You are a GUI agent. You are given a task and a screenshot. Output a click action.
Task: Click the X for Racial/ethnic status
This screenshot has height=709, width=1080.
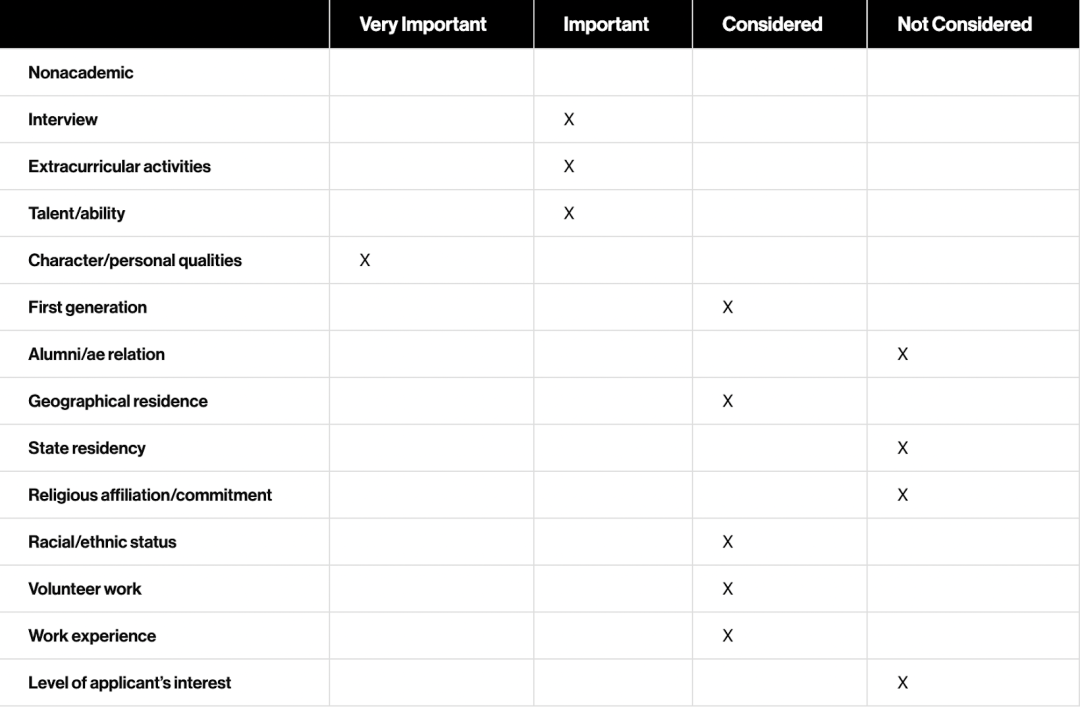point(728,542)
